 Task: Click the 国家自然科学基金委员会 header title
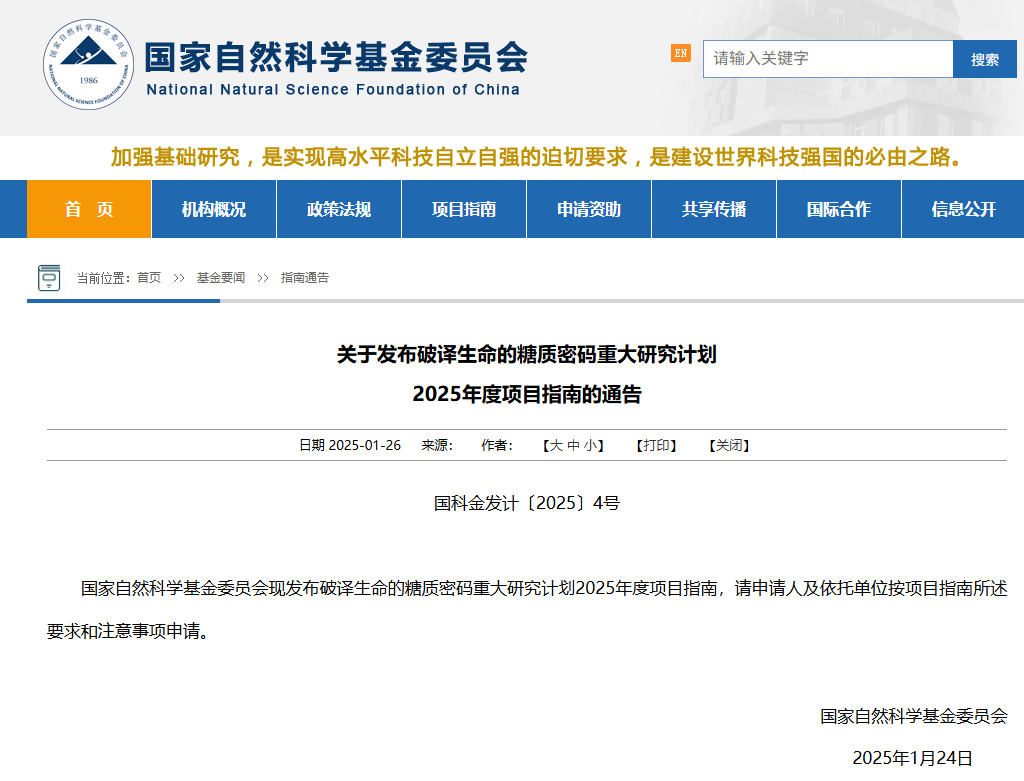click(336, 57)
